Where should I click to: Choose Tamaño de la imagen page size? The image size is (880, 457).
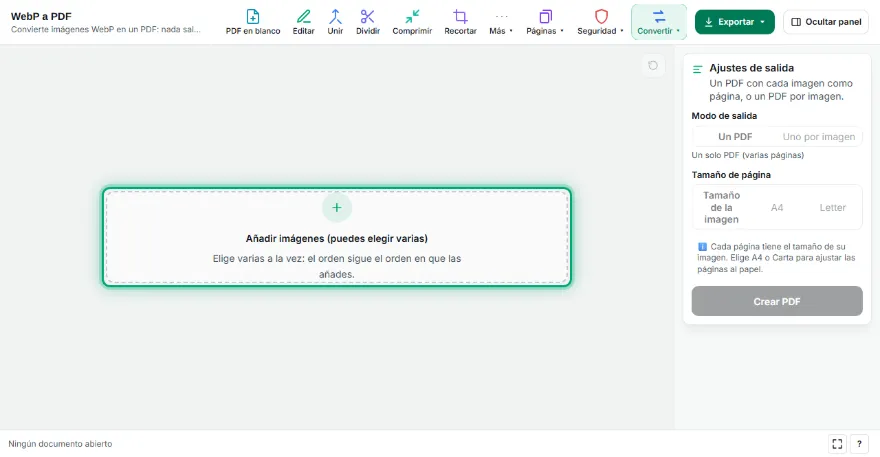click(721, 207)
